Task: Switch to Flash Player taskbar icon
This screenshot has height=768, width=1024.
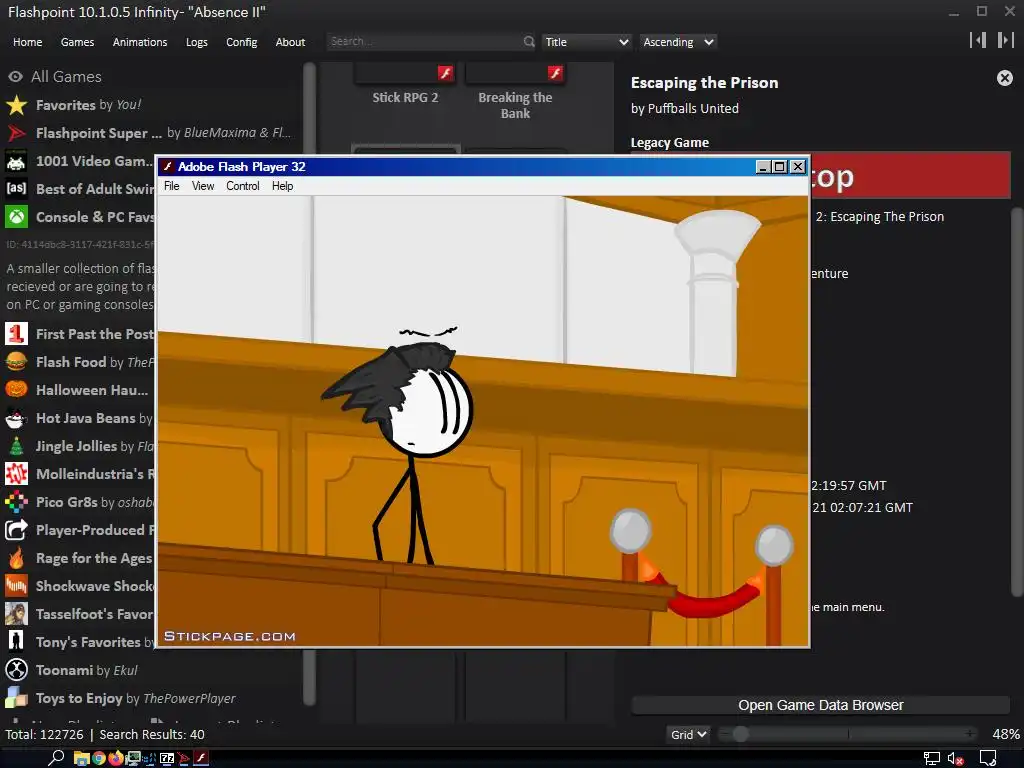Action: click(x=201, y=758)
